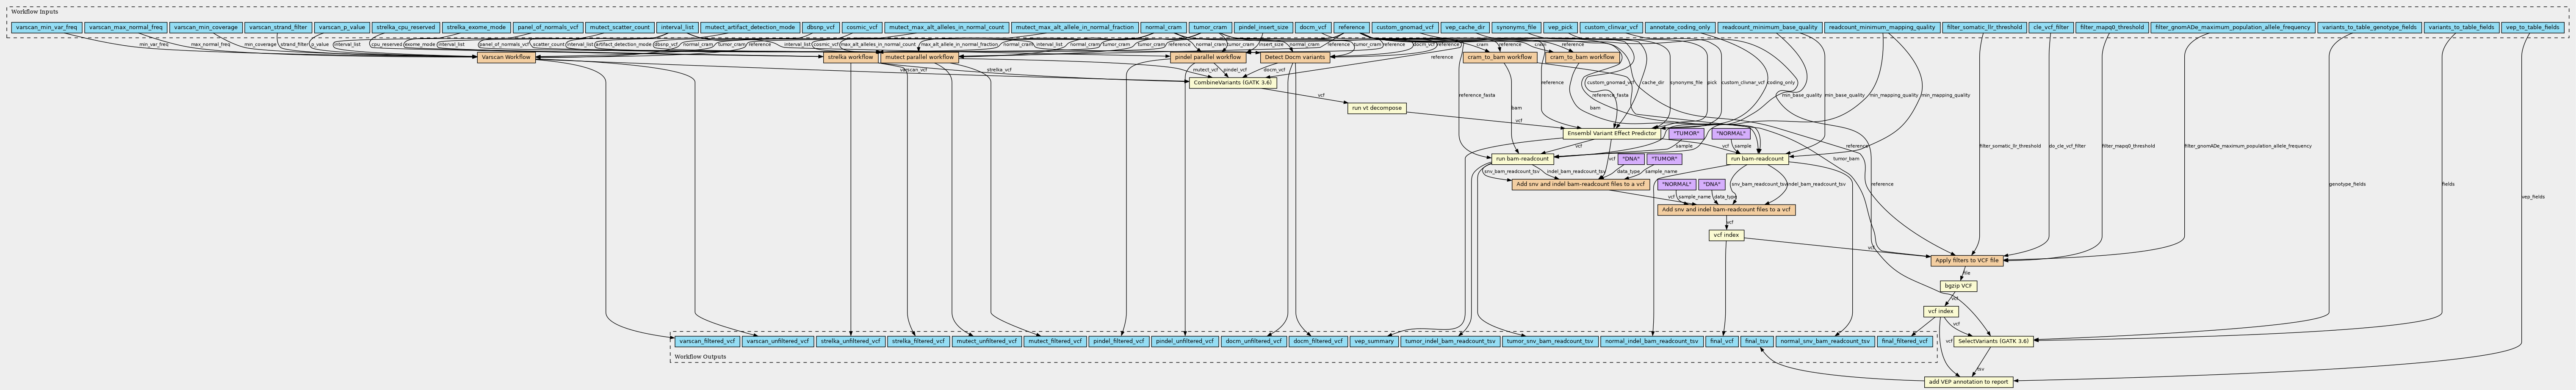Click the CombineVariants (GATK 3.6) step

pos(1232,82)
